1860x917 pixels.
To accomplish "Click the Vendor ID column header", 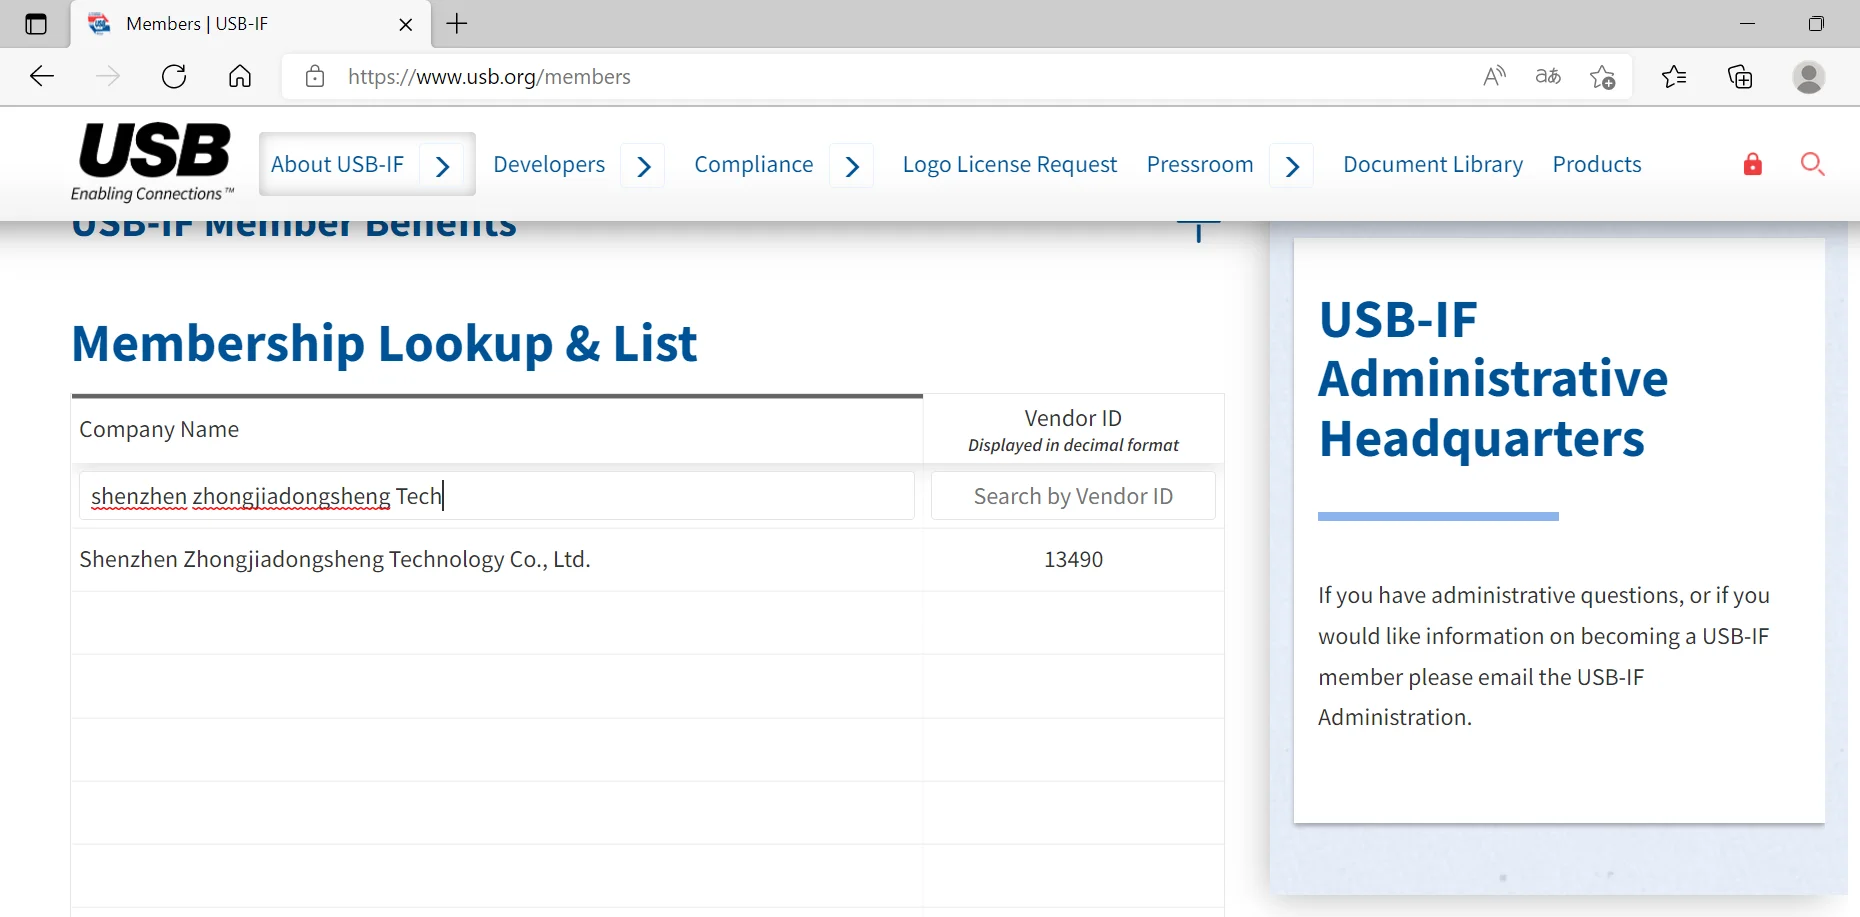I will click(1073, 430).
